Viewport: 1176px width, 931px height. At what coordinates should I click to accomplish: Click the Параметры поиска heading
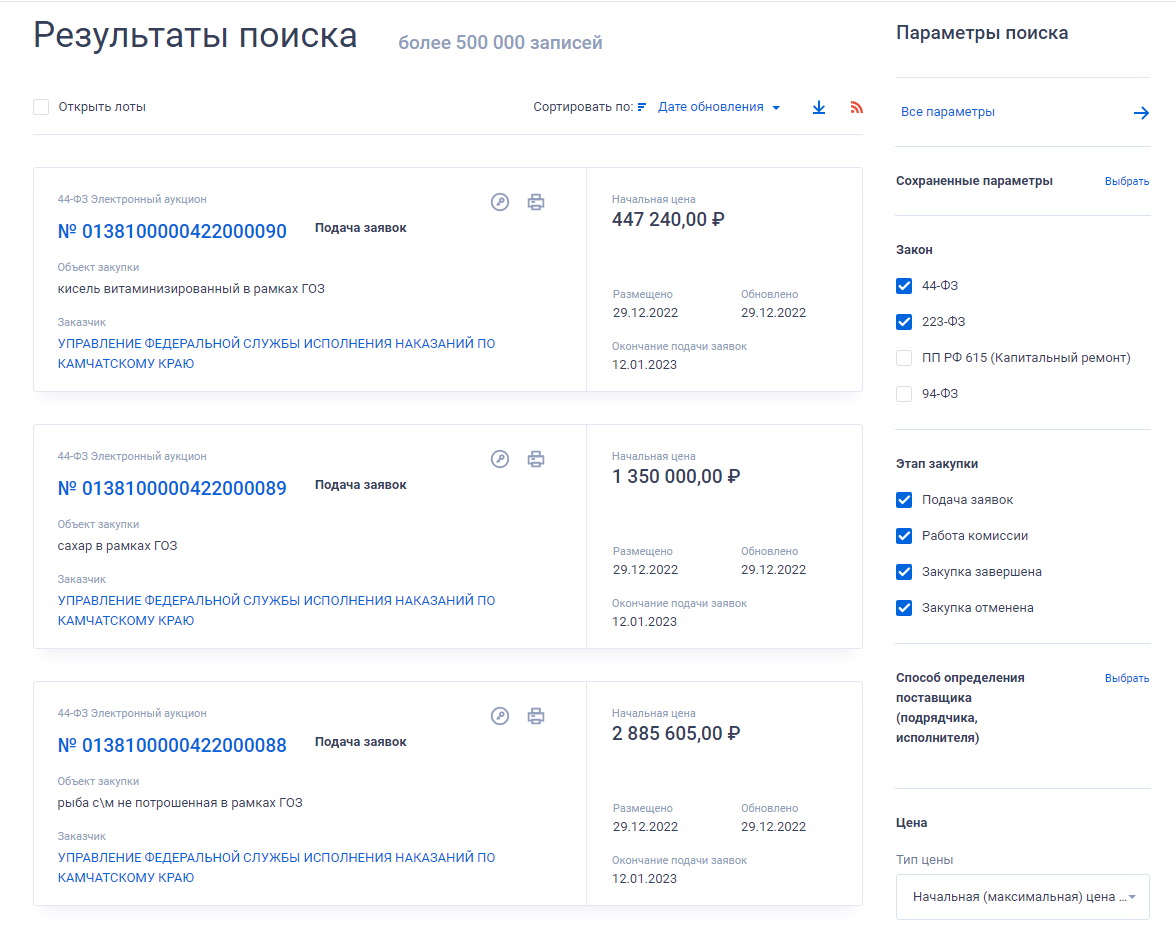982,33
